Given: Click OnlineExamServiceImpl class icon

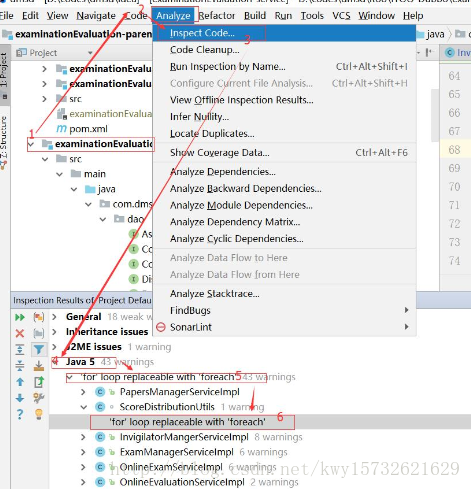Looking at the screenshot, I should tap(100, 467).
